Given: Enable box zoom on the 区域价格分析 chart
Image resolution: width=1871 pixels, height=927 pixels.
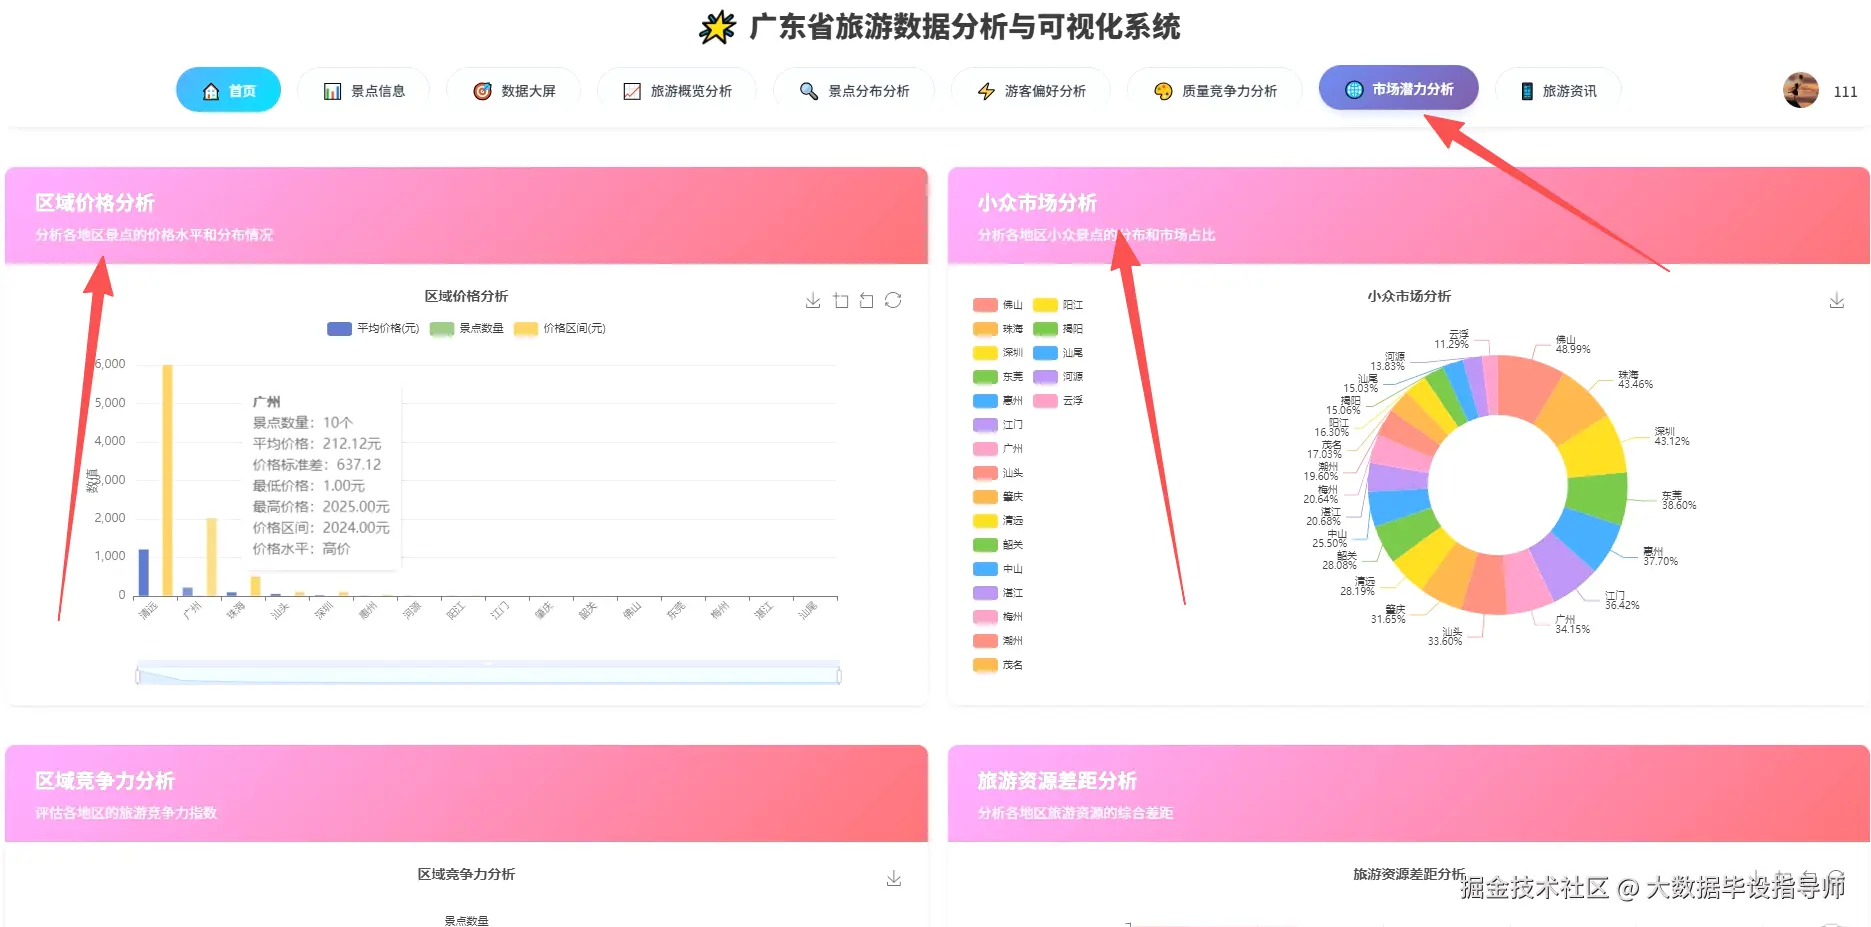Looking at the screenshot, I should [840, 299].
